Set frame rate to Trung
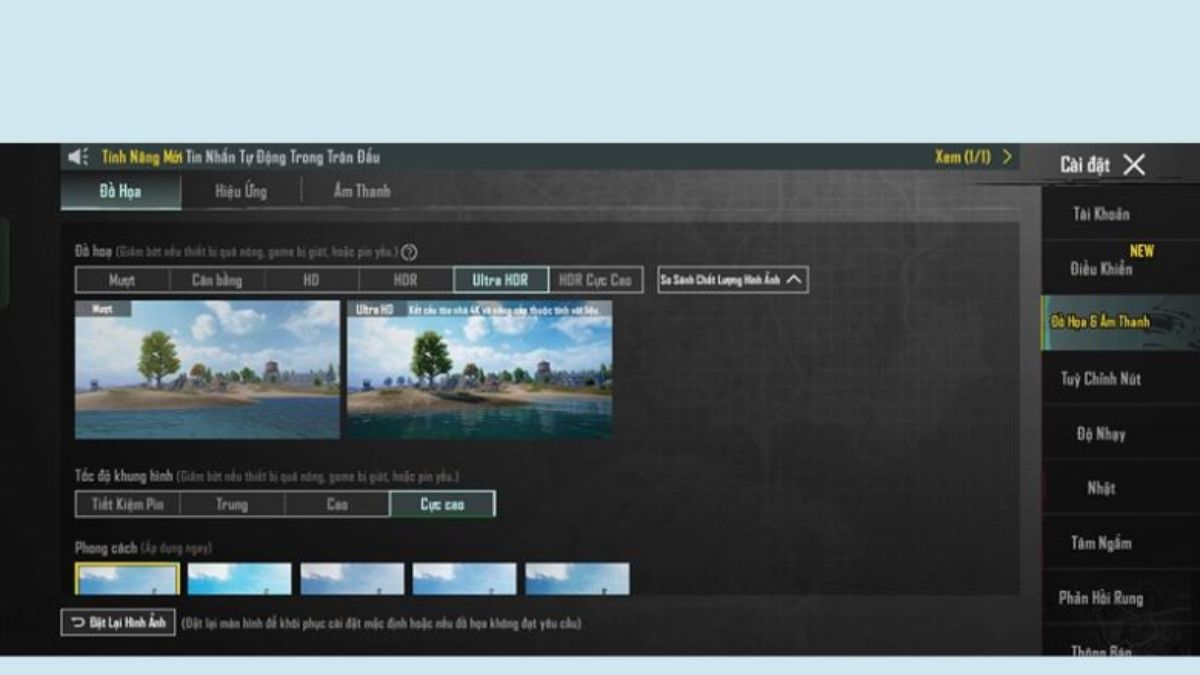This screenshot has width=1200, height=675. click(232, 504)
